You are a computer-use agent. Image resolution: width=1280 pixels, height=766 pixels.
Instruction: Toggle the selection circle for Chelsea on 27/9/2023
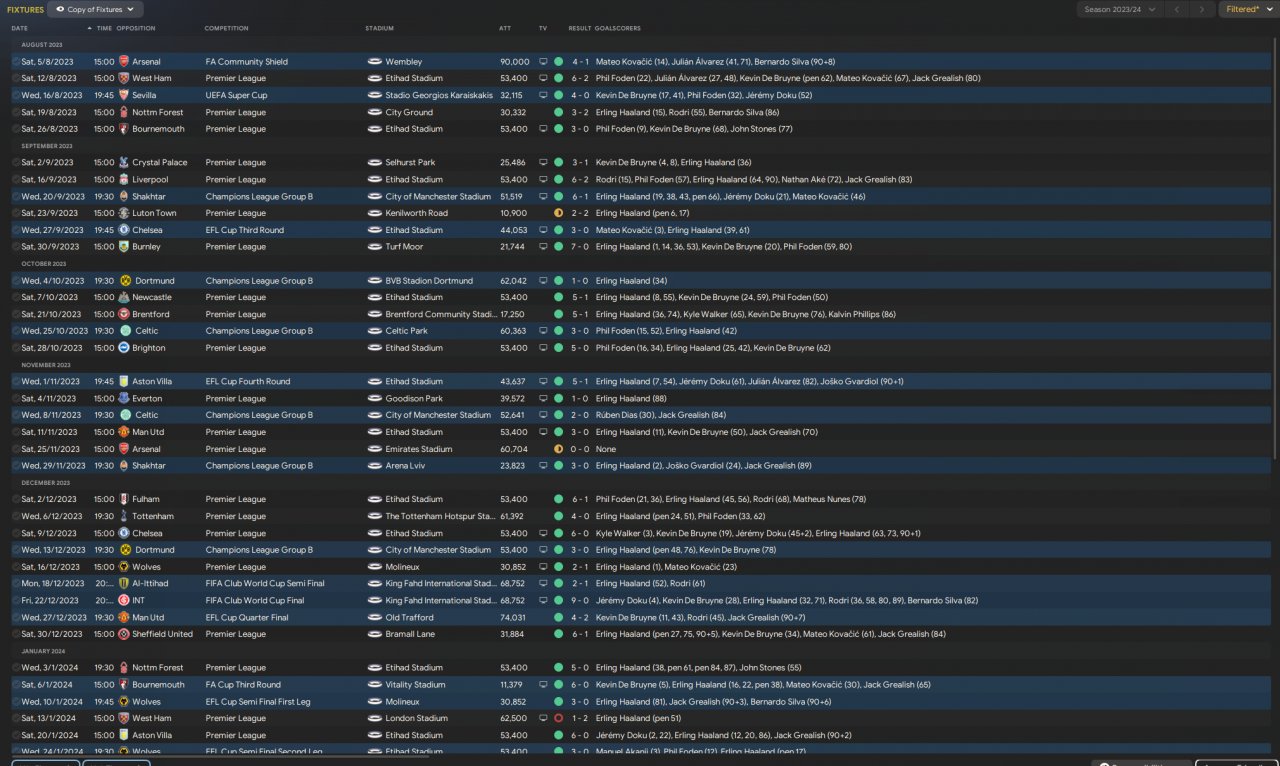click(x=15, y=230)
